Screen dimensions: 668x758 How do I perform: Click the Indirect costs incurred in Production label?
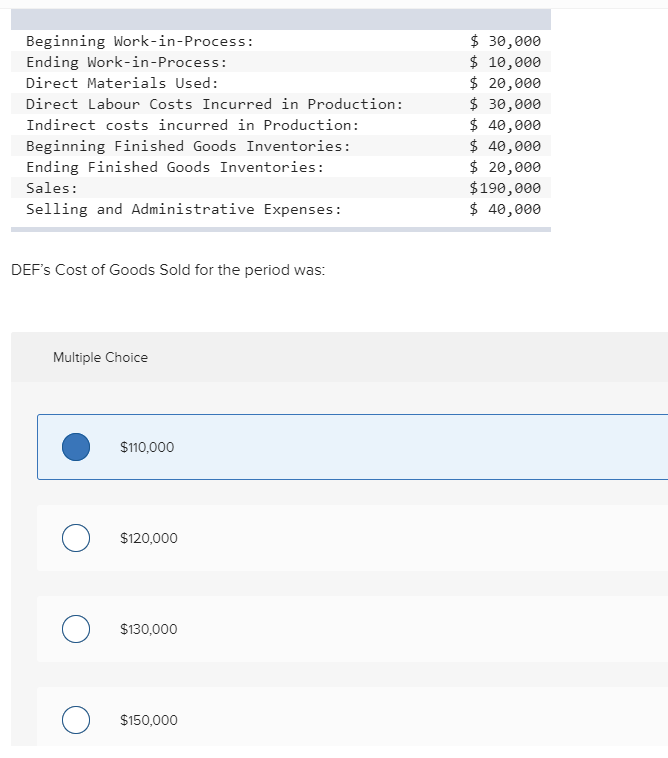point(192,125)
